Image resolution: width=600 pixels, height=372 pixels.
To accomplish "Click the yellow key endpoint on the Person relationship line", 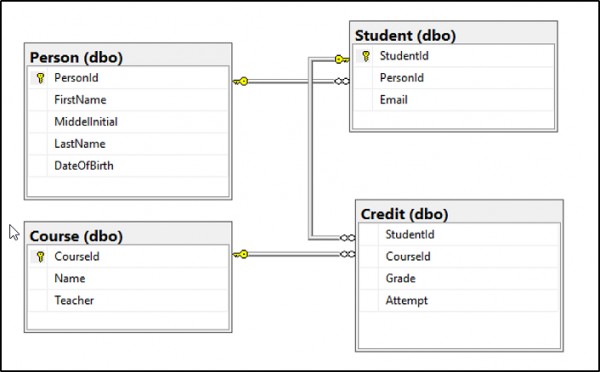I will 240,81.
